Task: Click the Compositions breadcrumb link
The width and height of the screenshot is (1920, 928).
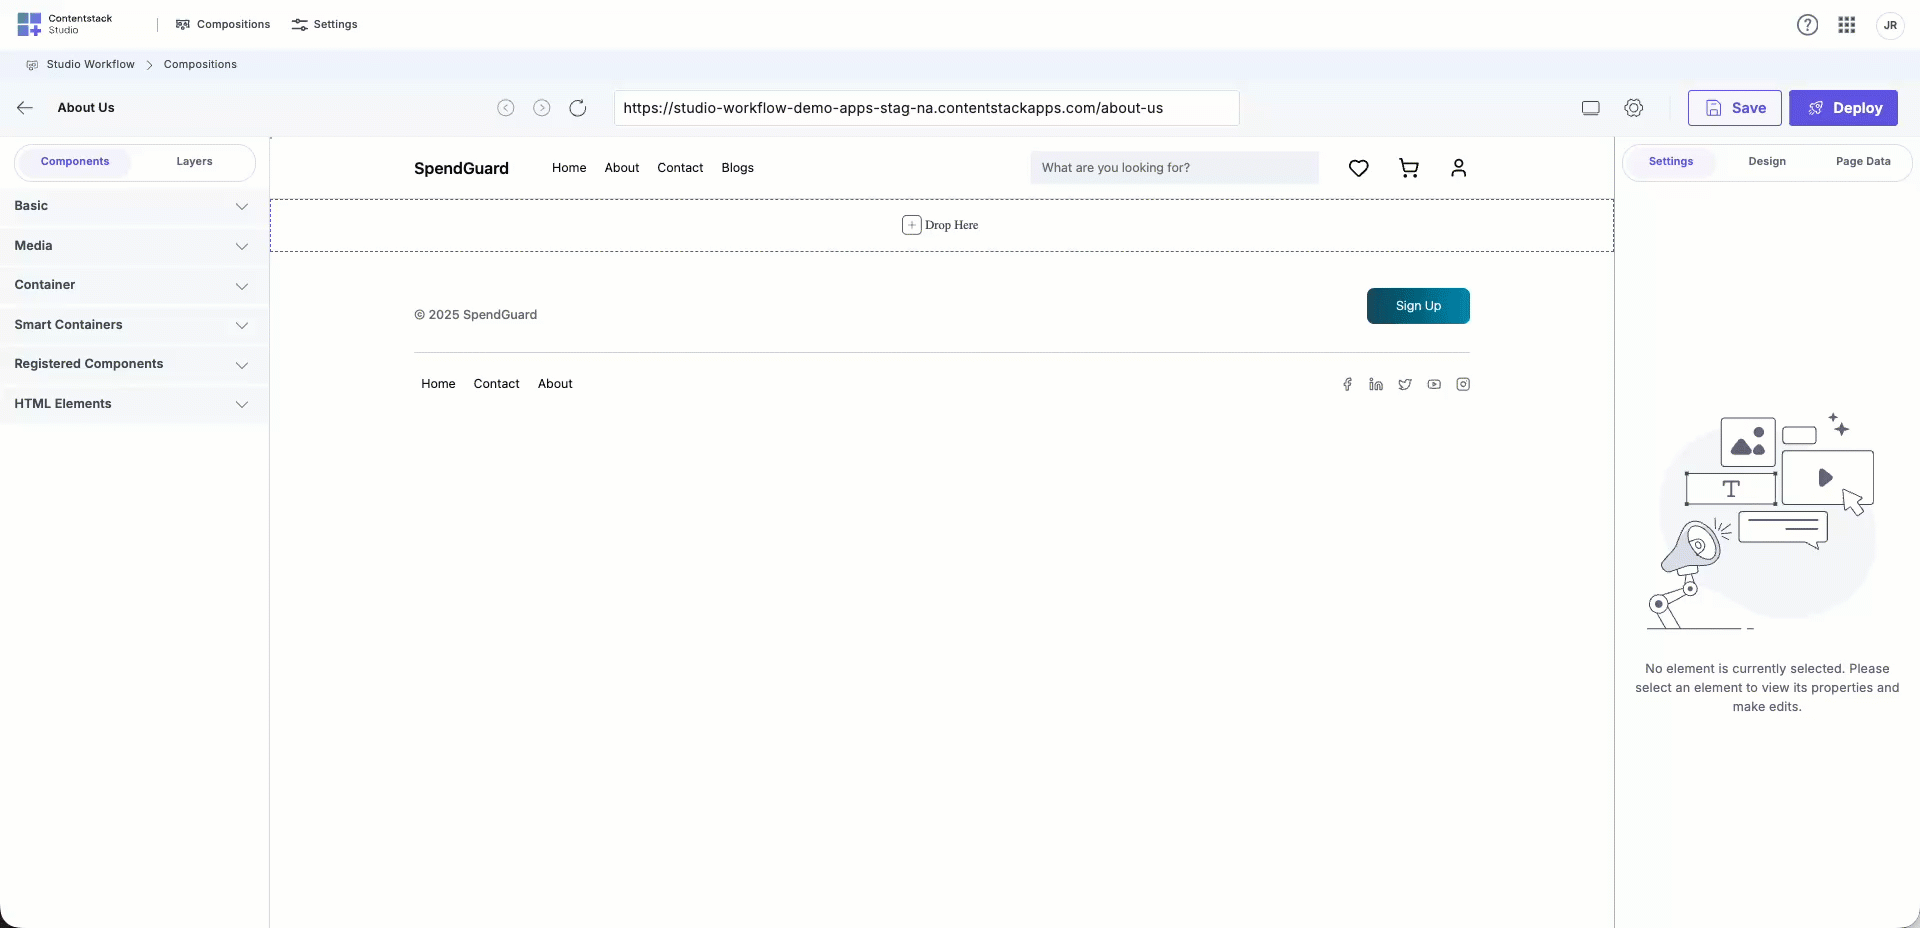Action: point(200,64)
